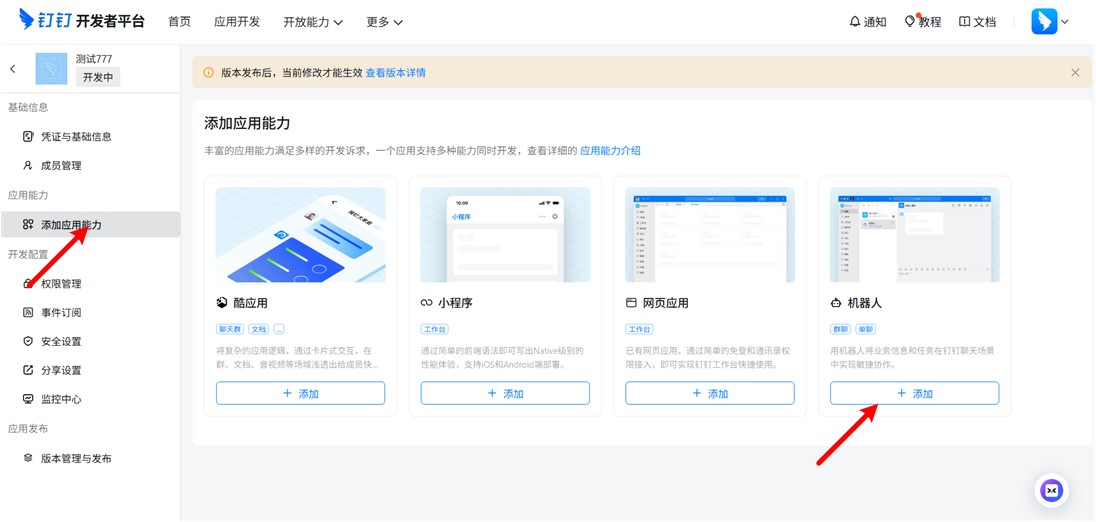1096x522 pixels.
Task: Switch to 应用开发 in top navigation
Action: point(237,22)
